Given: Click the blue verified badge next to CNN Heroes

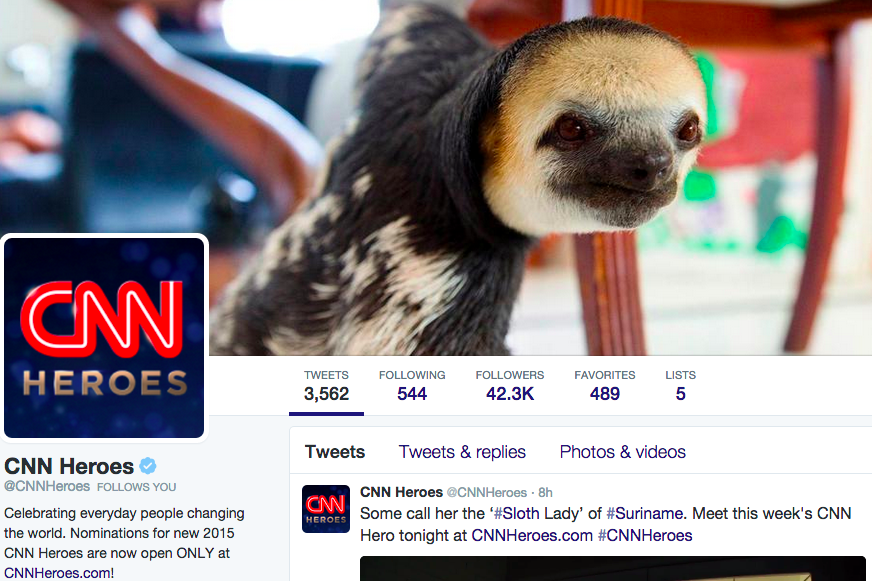Looking at the screenshot, I should (148, 465).
